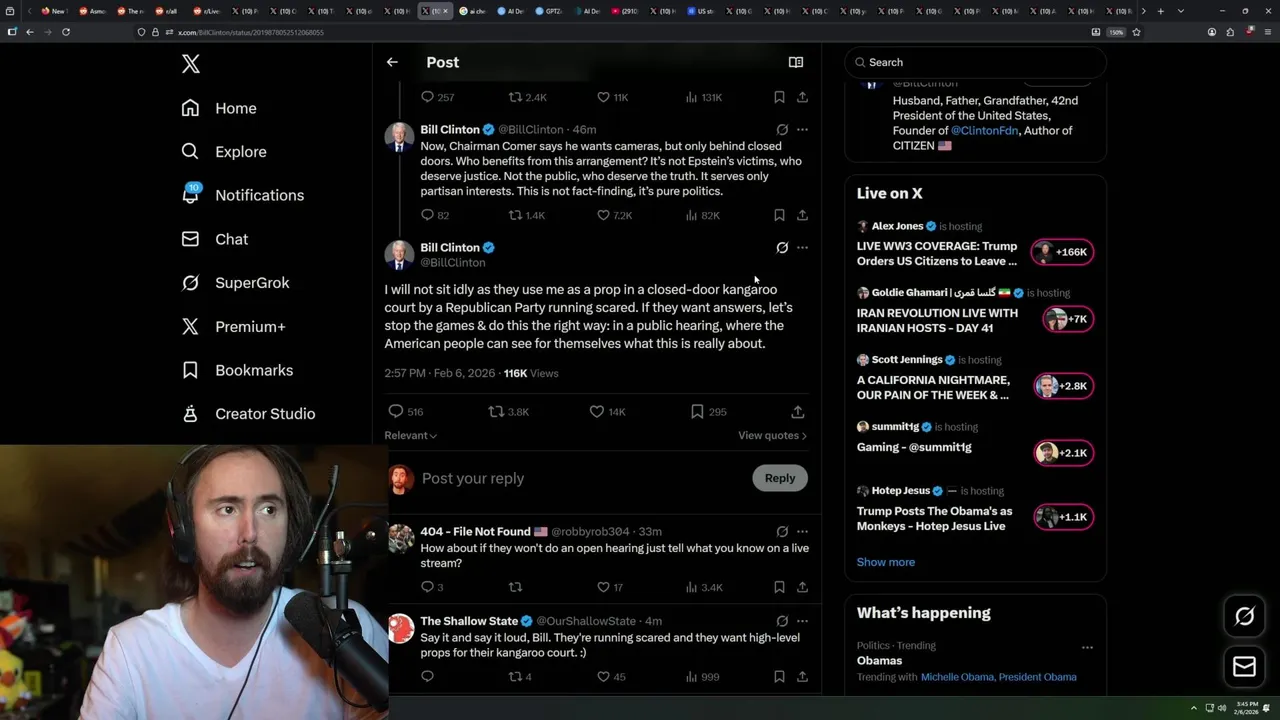Show hidden icons in system tray

(x=1193, y=708)
